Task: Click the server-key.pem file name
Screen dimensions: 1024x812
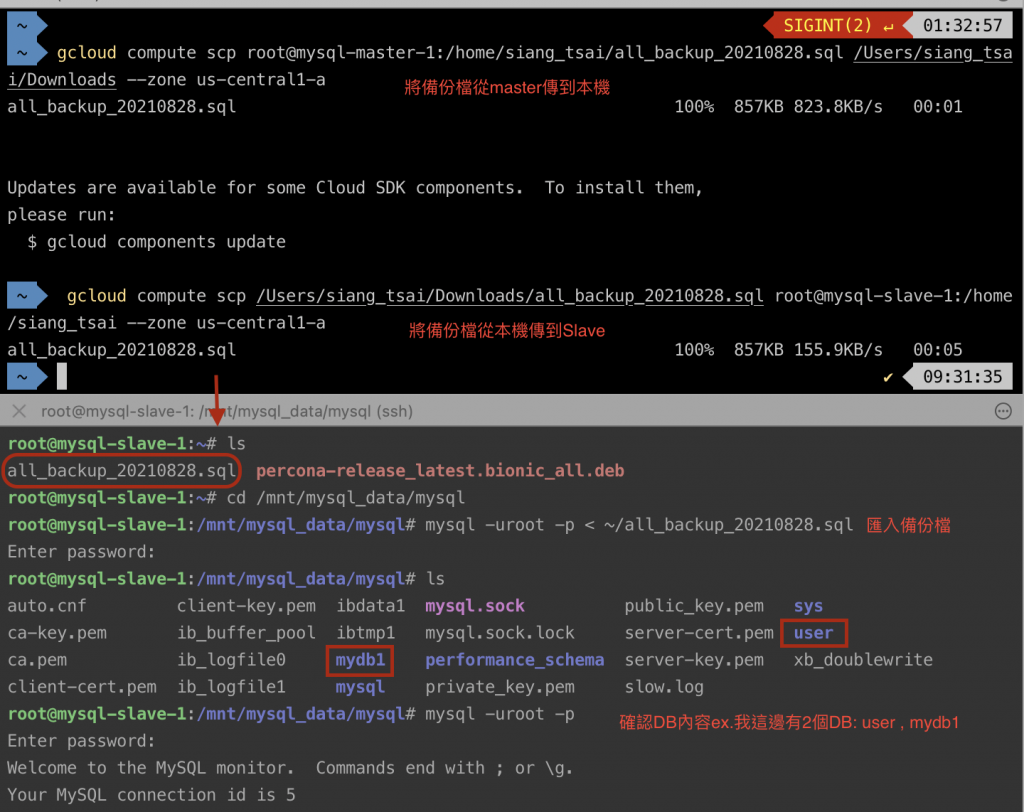Action: click(x=694, y=660)
